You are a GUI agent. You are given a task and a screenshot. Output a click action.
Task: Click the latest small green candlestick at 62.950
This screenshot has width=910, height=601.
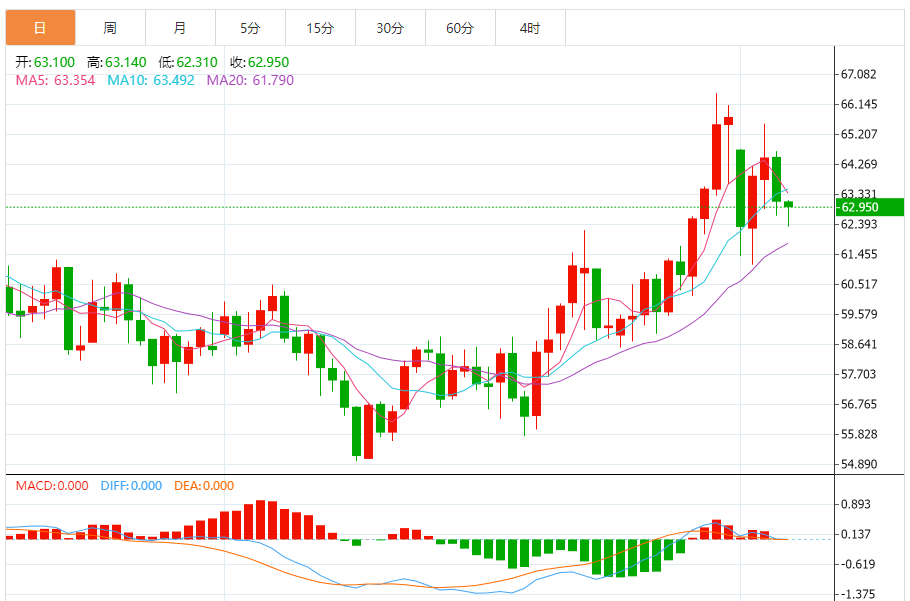pos(788,204)
